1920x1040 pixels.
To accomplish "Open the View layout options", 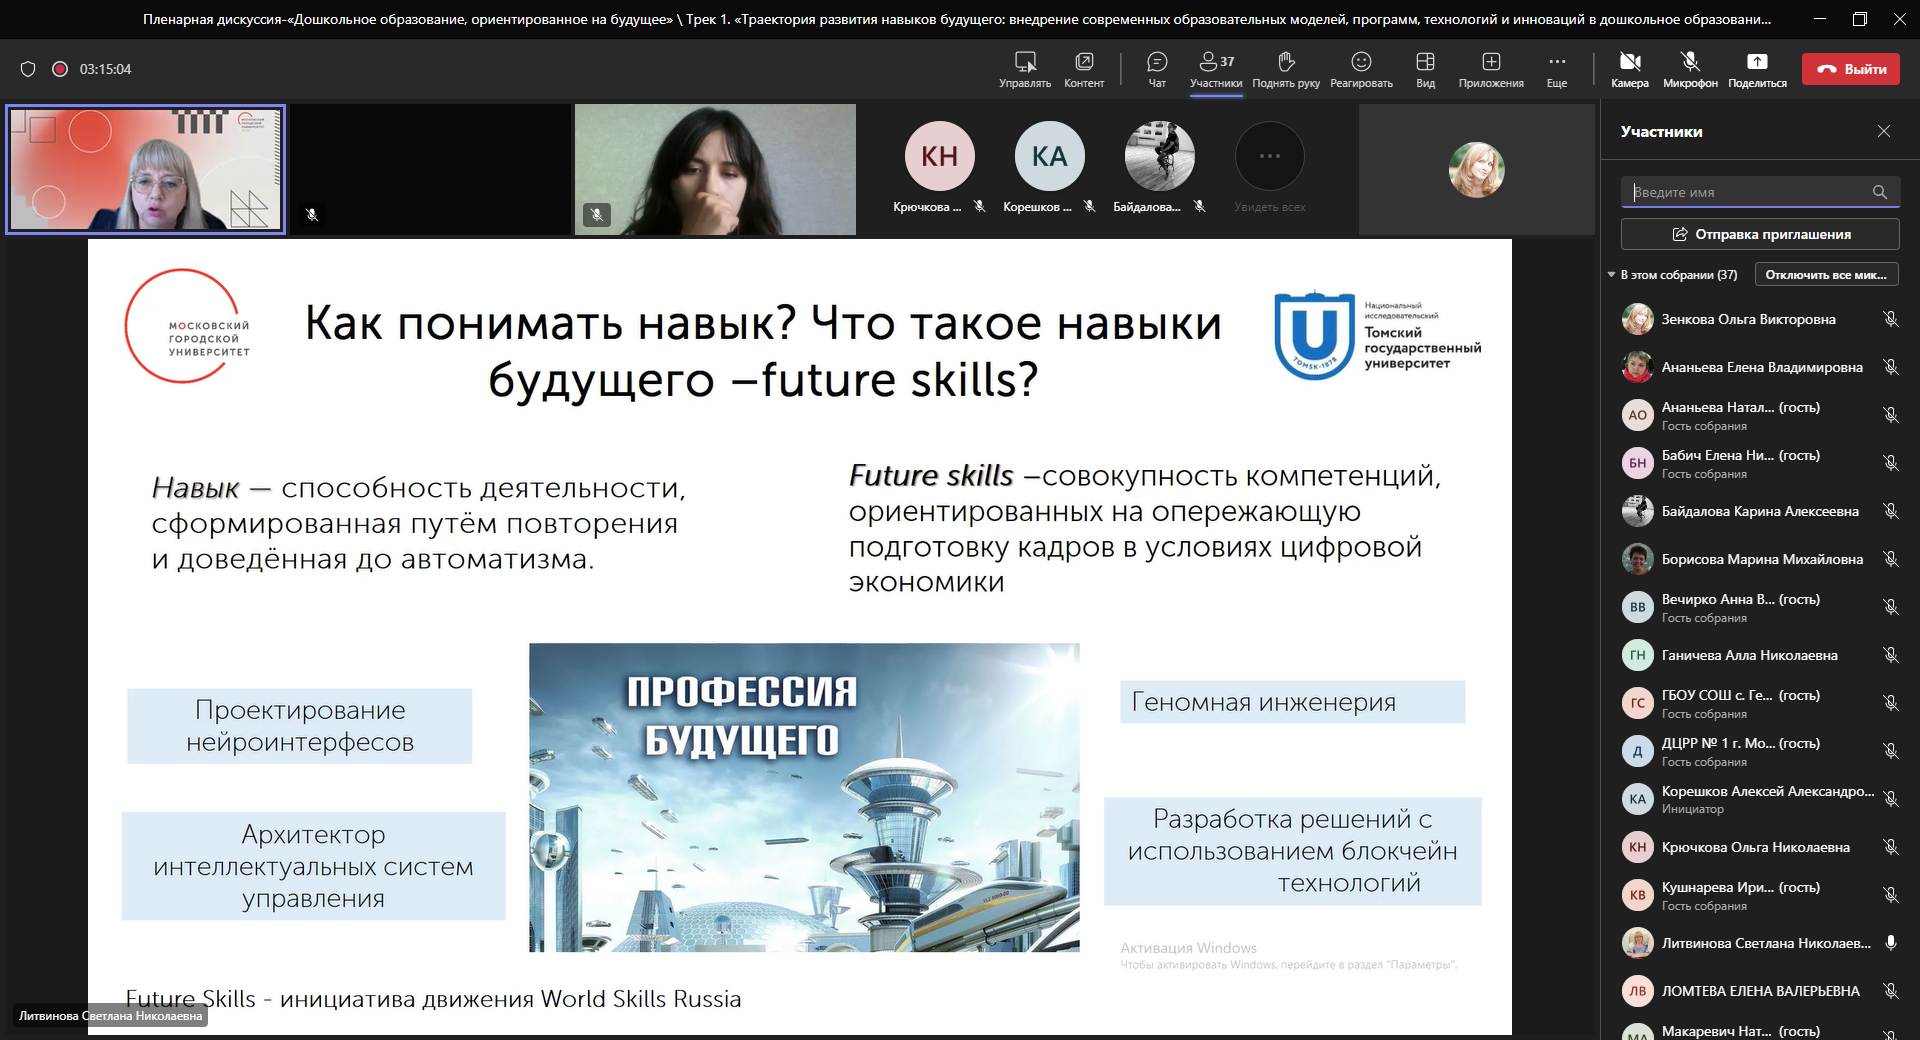I will tap(1425, 69).
